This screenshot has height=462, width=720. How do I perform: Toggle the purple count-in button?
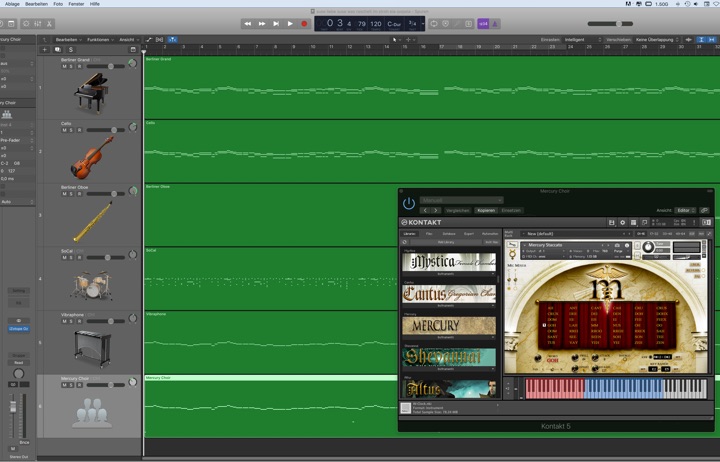[x=483, y=23]
